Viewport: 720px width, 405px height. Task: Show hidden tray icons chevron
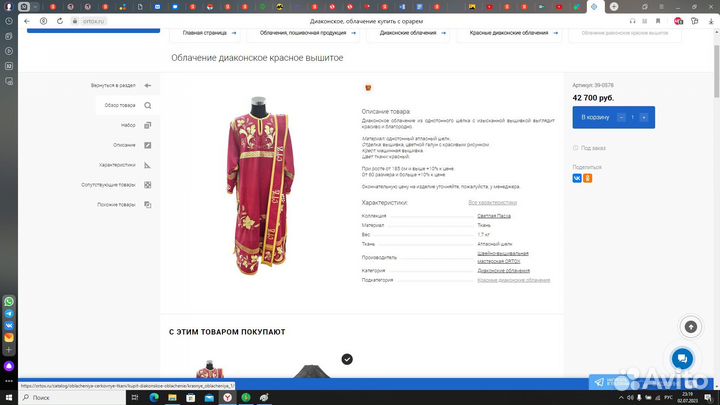(x=621, y=398)
